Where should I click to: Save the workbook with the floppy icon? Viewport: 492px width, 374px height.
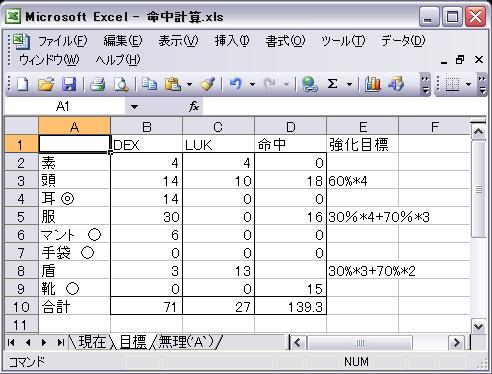[x=69, y=84]
